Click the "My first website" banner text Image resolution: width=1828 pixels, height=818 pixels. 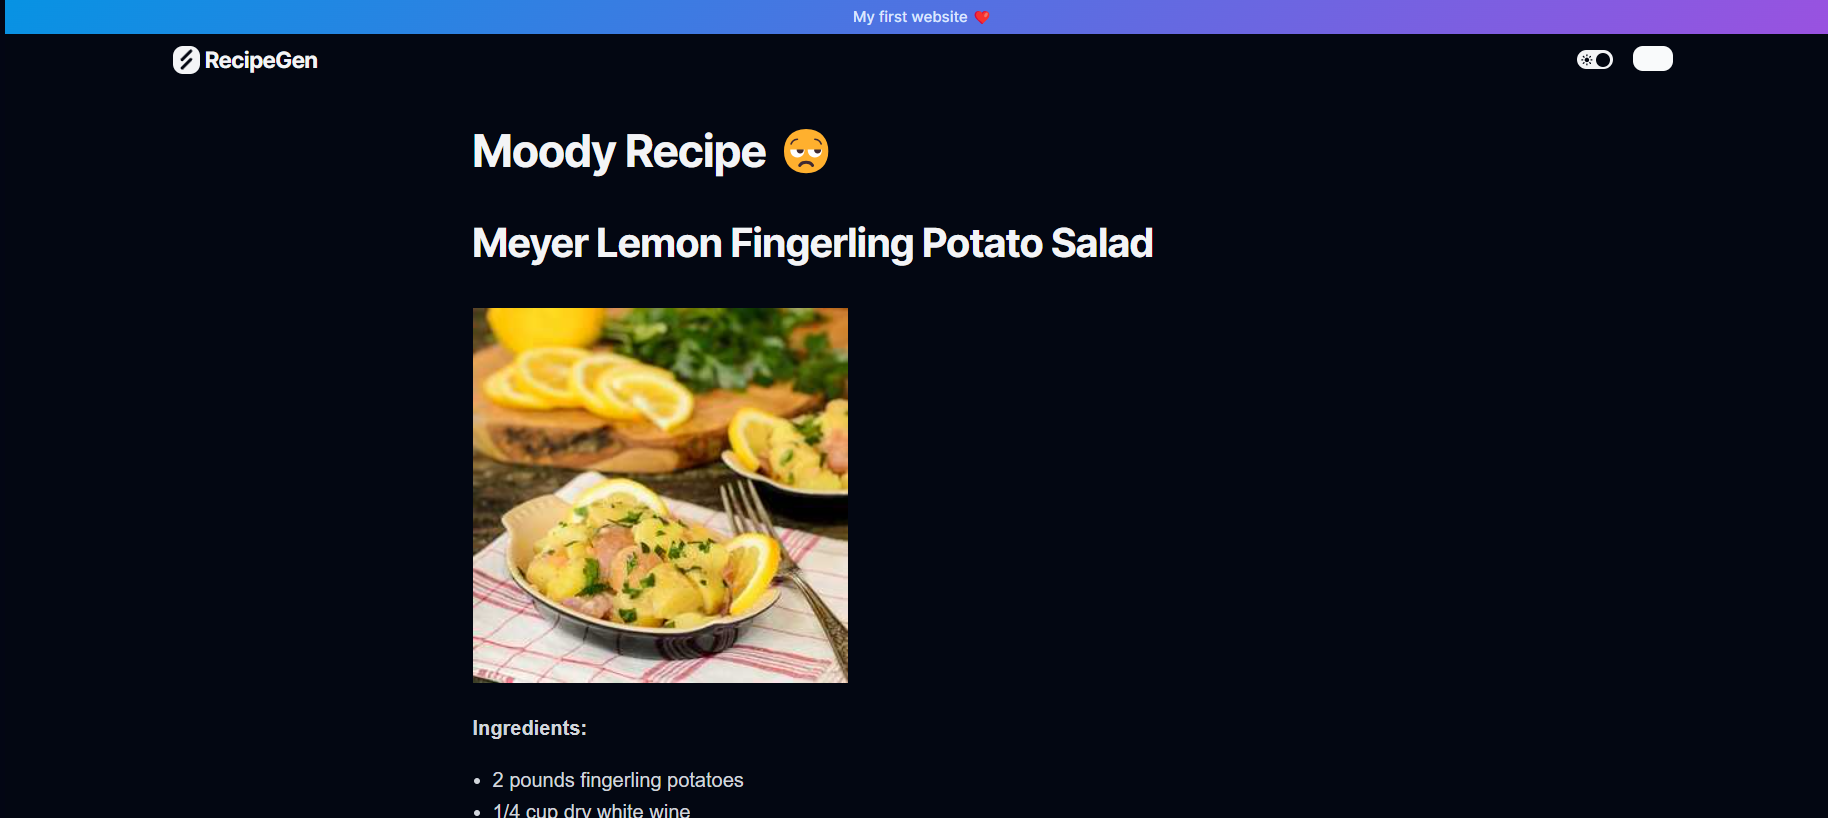click(x=910, y=17)
